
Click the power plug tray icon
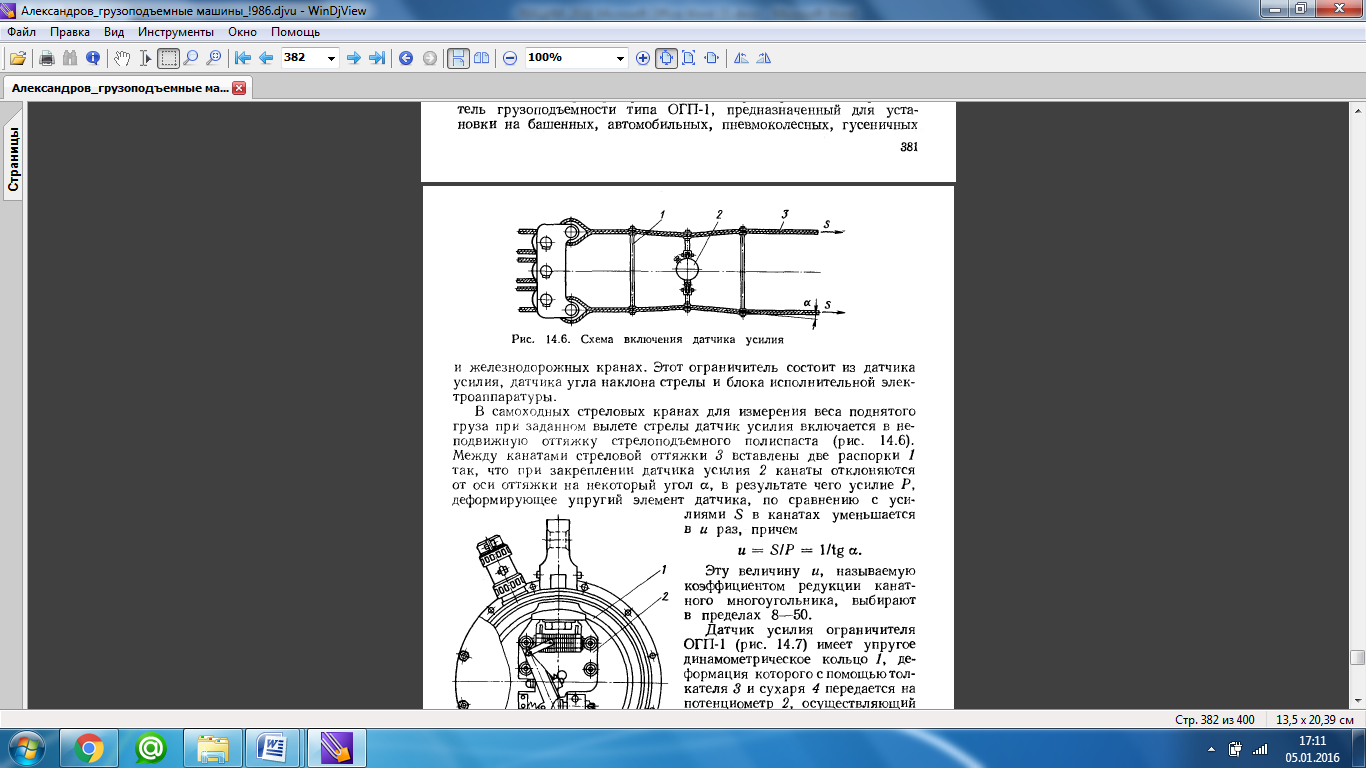point(1236,748)
